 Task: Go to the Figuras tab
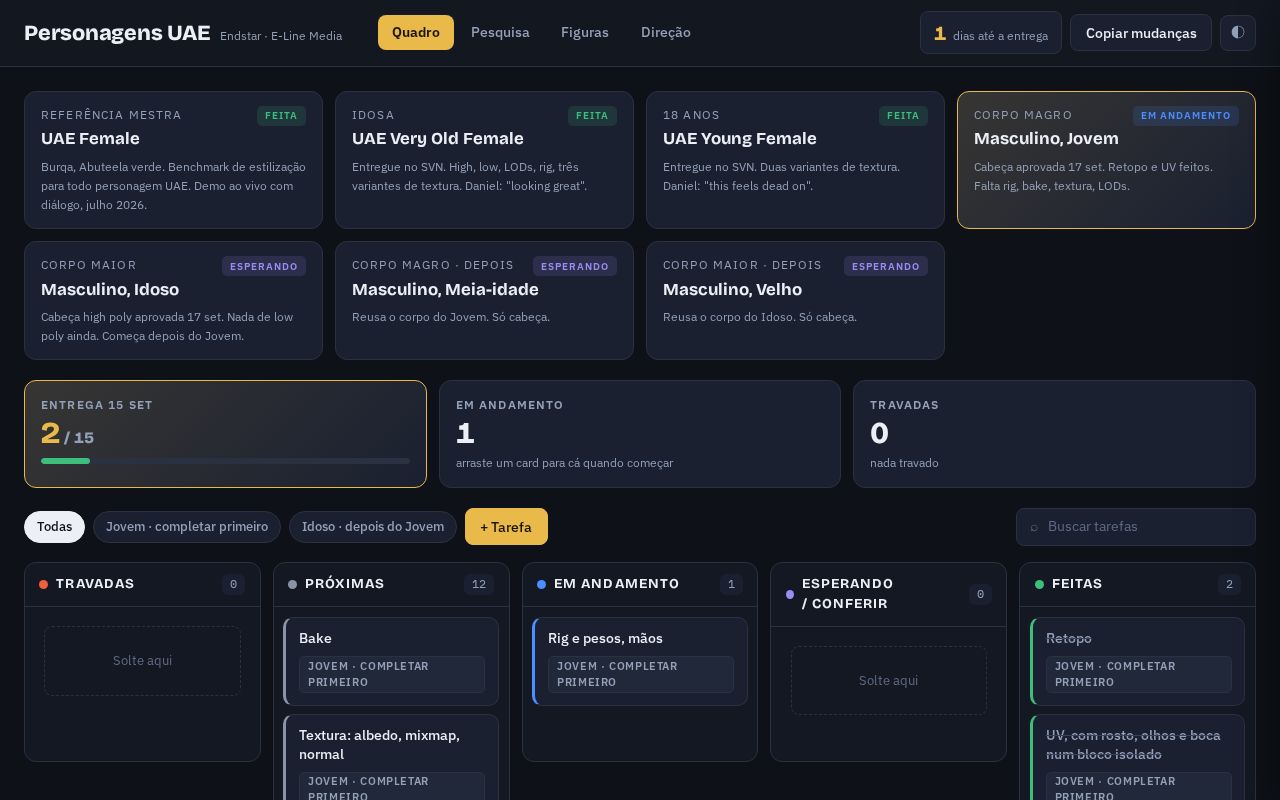(x=585, y=32)
